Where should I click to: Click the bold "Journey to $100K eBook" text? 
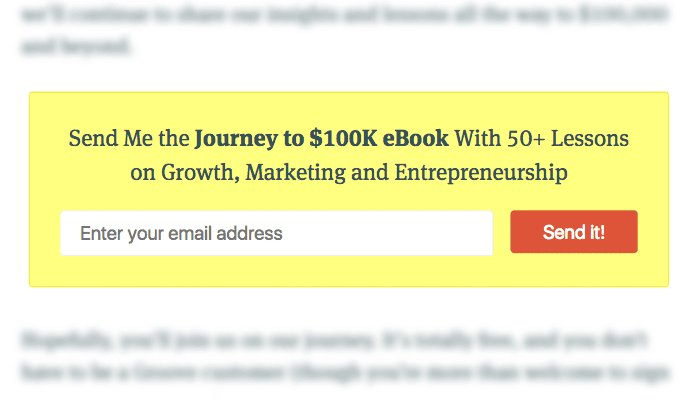[x=322, y=138]
